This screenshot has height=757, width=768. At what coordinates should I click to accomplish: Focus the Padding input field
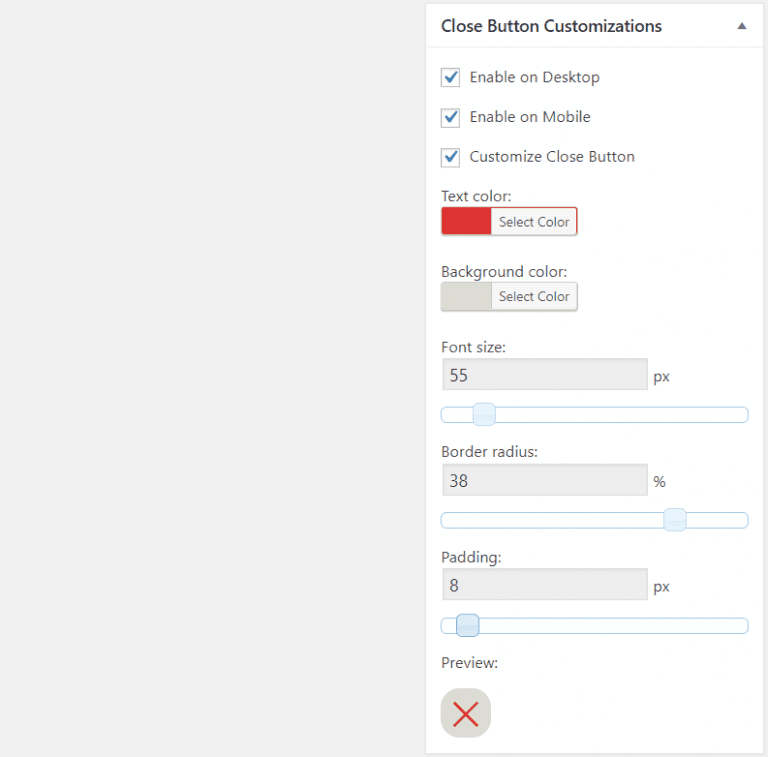coord(544,585)
